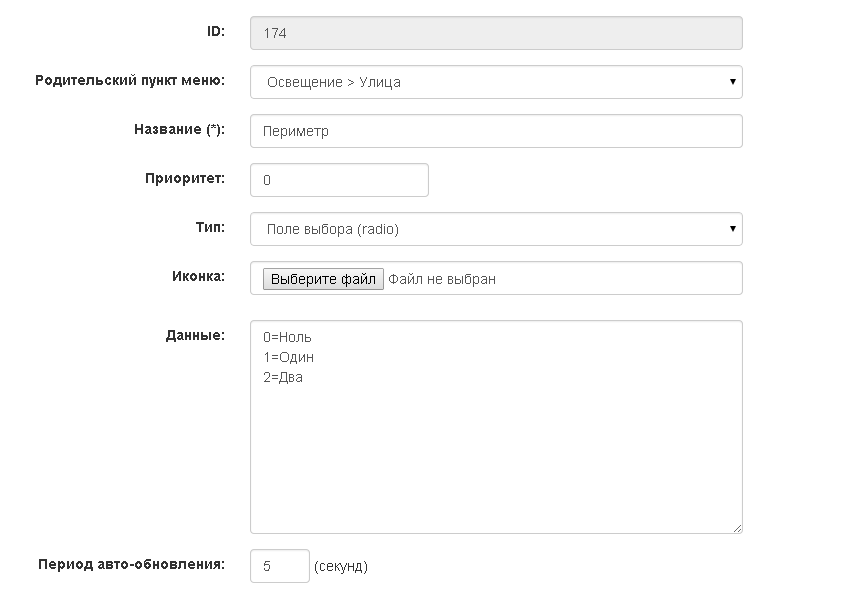This screenshot has height=593, width=860.
Task: Open the Родительский пункт меню dropdown
Action: (x=496, y=82)
